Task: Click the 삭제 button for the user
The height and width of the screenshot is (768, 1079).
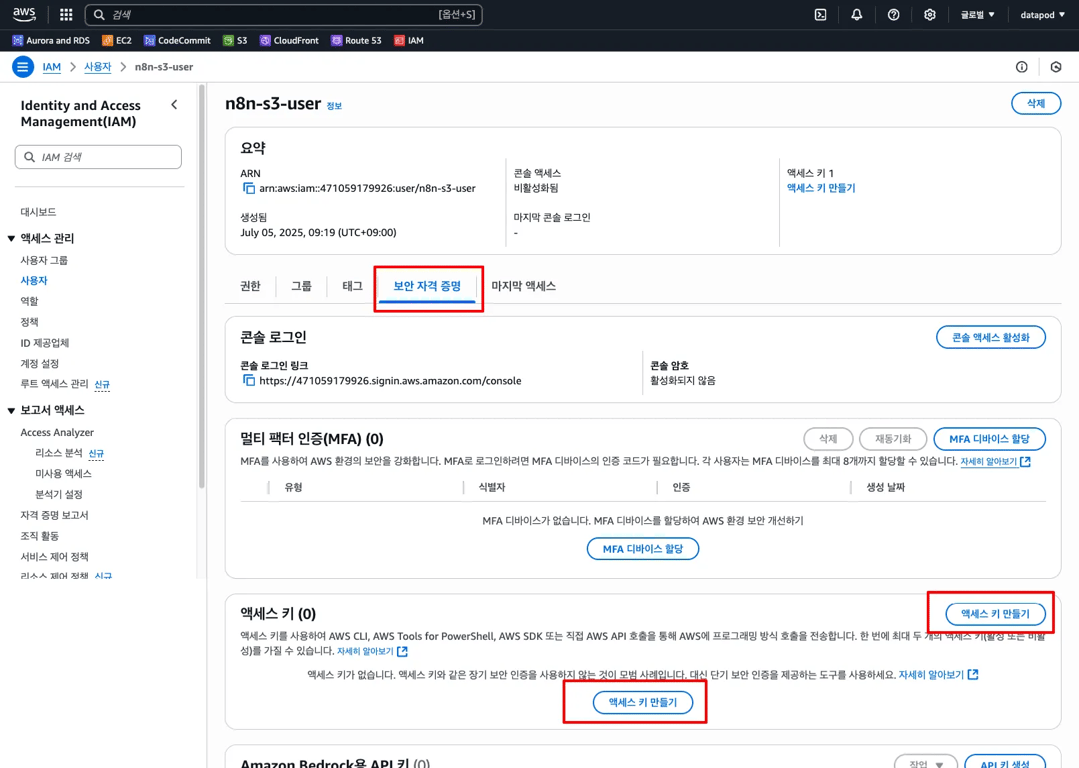Action: pyautogui.click(x=1036, y=103)
